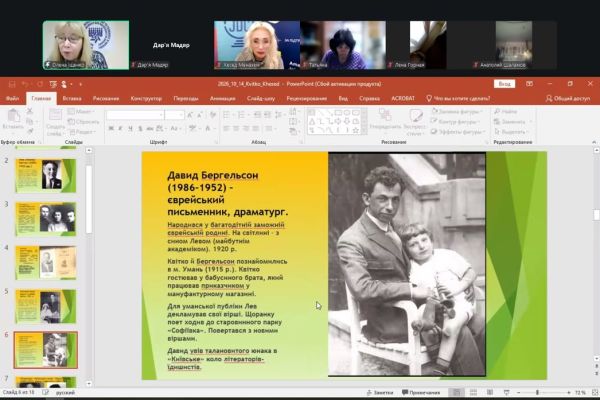
Task: Open Выделить select dropdown
Action: click(x=512, y=132)
